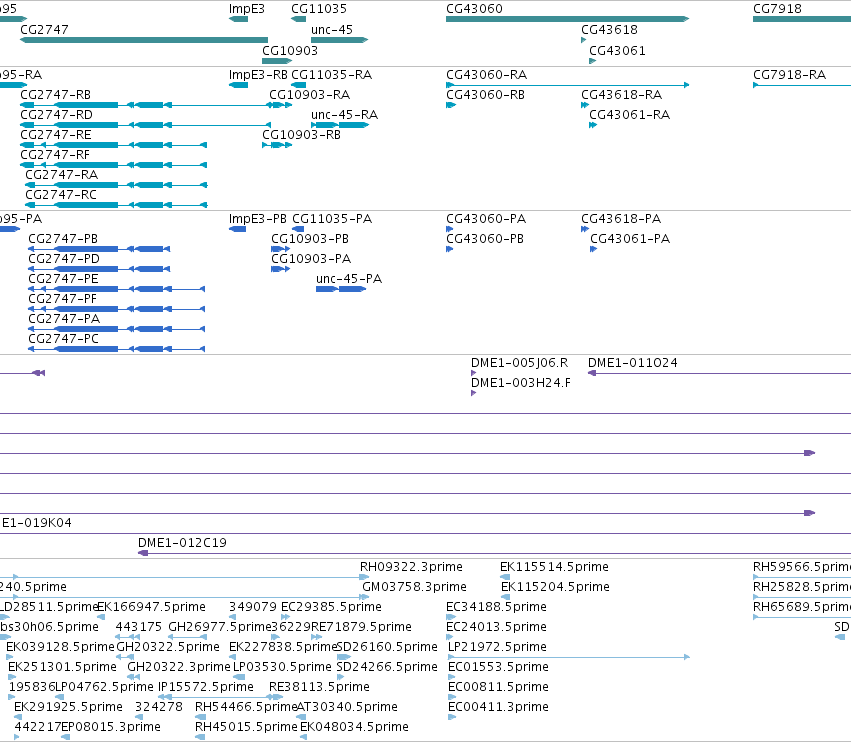The width and height of the screenshot is (851, 742).
Task: Select transcript CG2747-RE
Action: 113,145
